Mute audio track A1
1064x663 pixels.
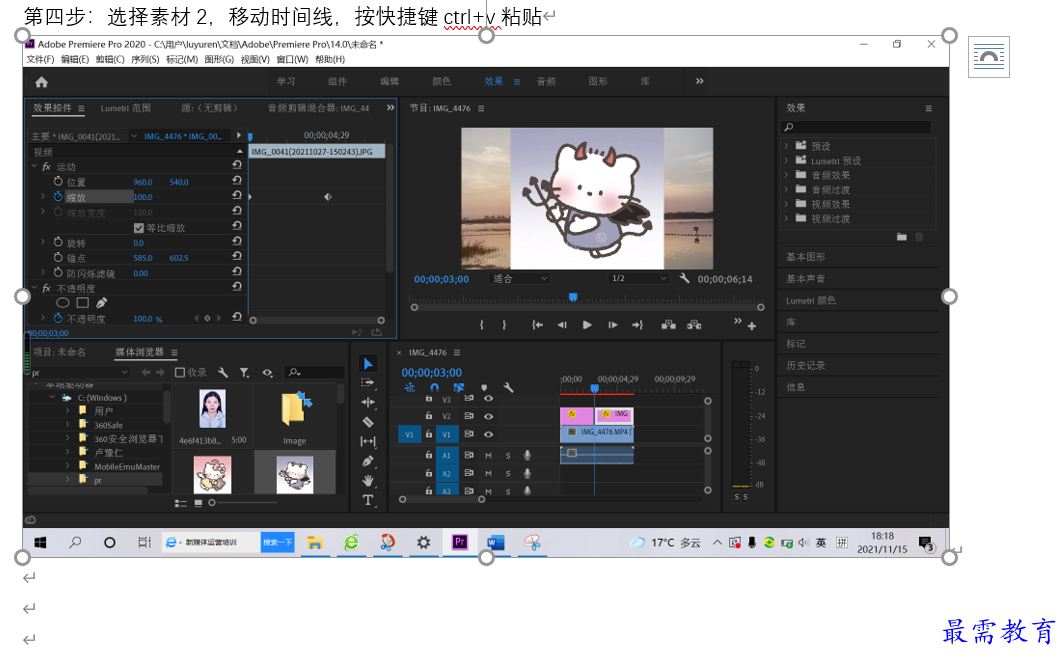click(x=488, y=455)
